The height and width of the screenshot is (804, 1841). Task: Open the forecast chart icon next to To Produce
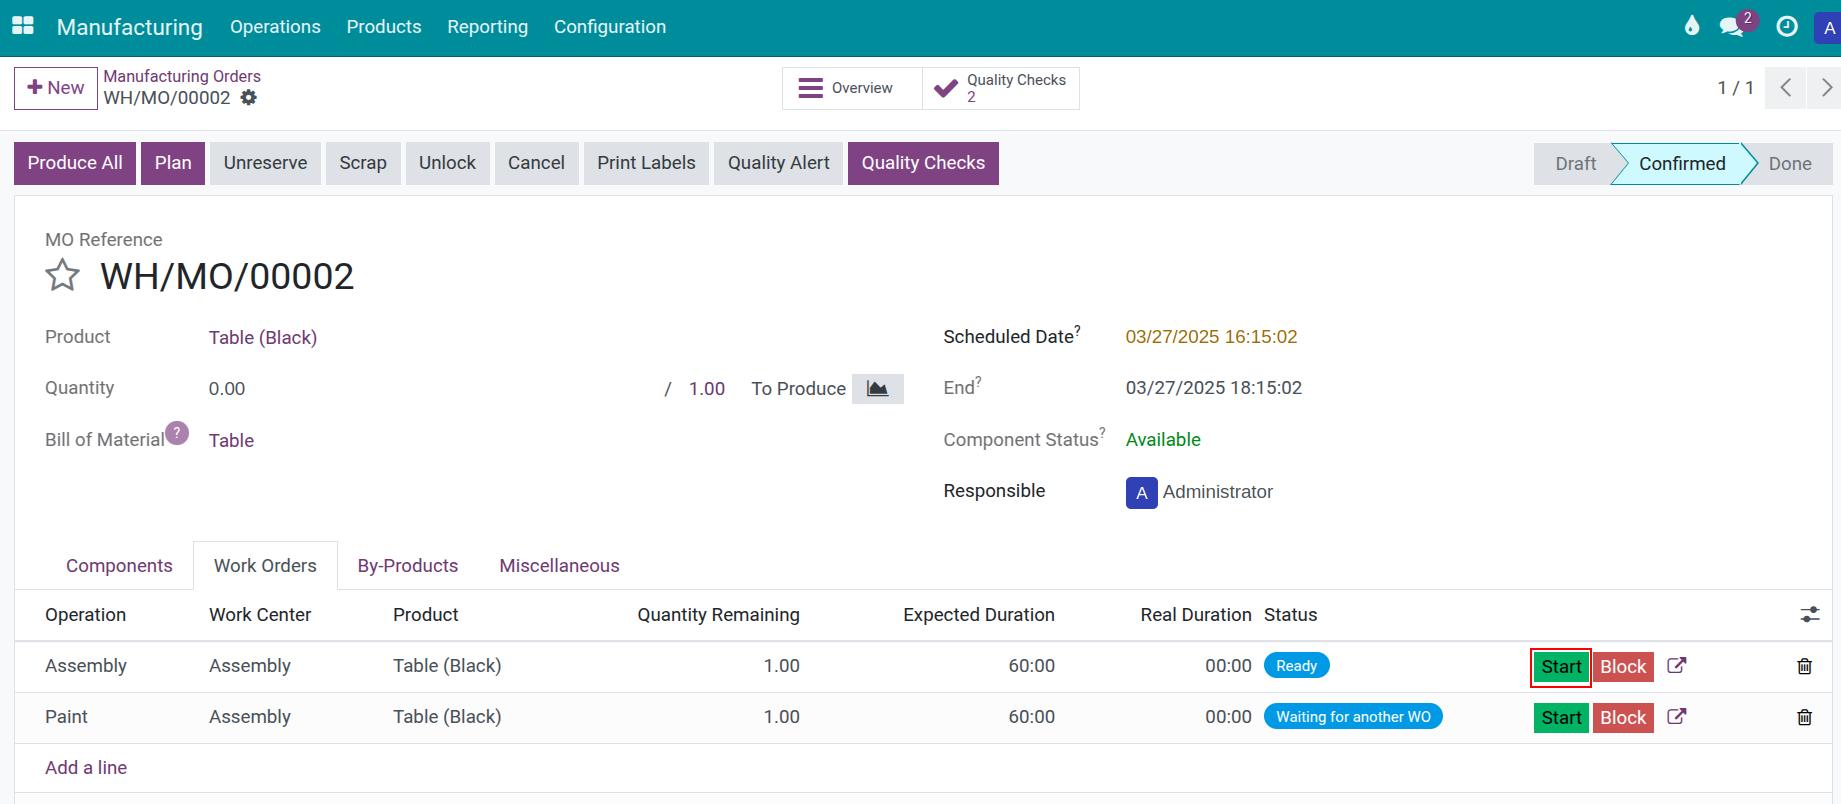pos(877,389)
